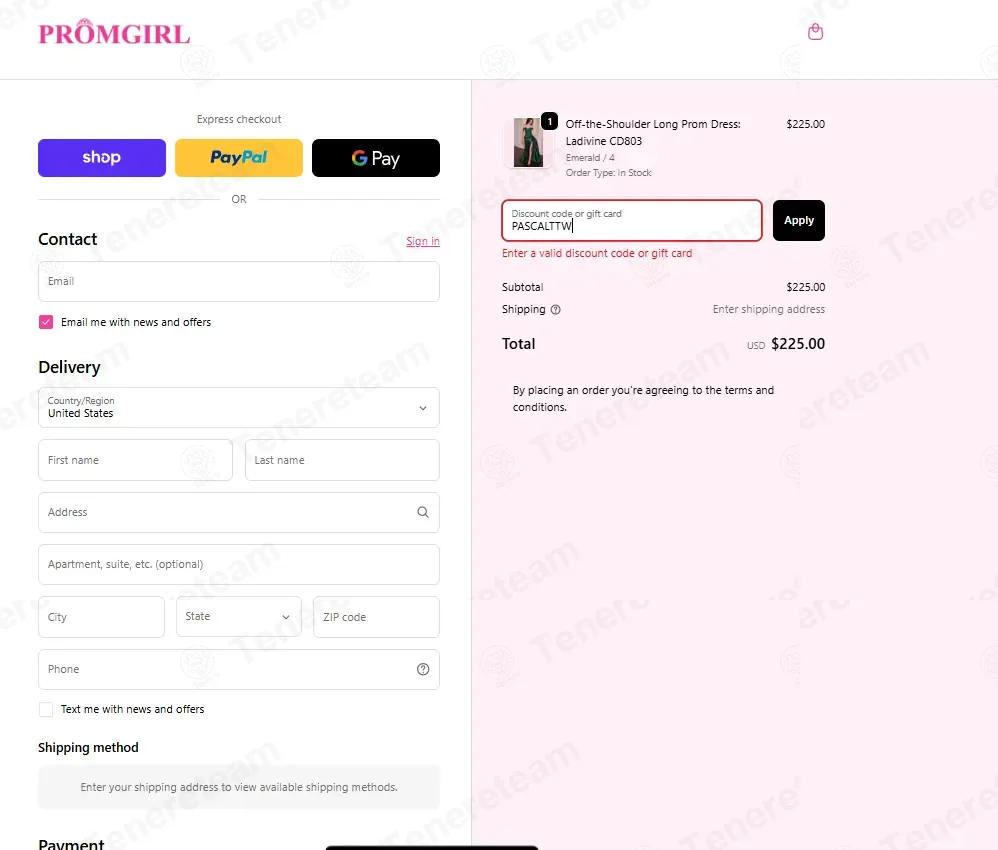Click the address search magnifier icon
The height and width of the screenshot is (850, 998).
coord(423,512)
